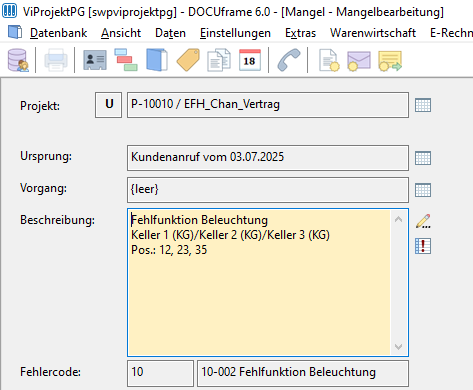Open the blue book folder toolbar icon
Screen dimensions: 473x390
click(x=157, y=60)
